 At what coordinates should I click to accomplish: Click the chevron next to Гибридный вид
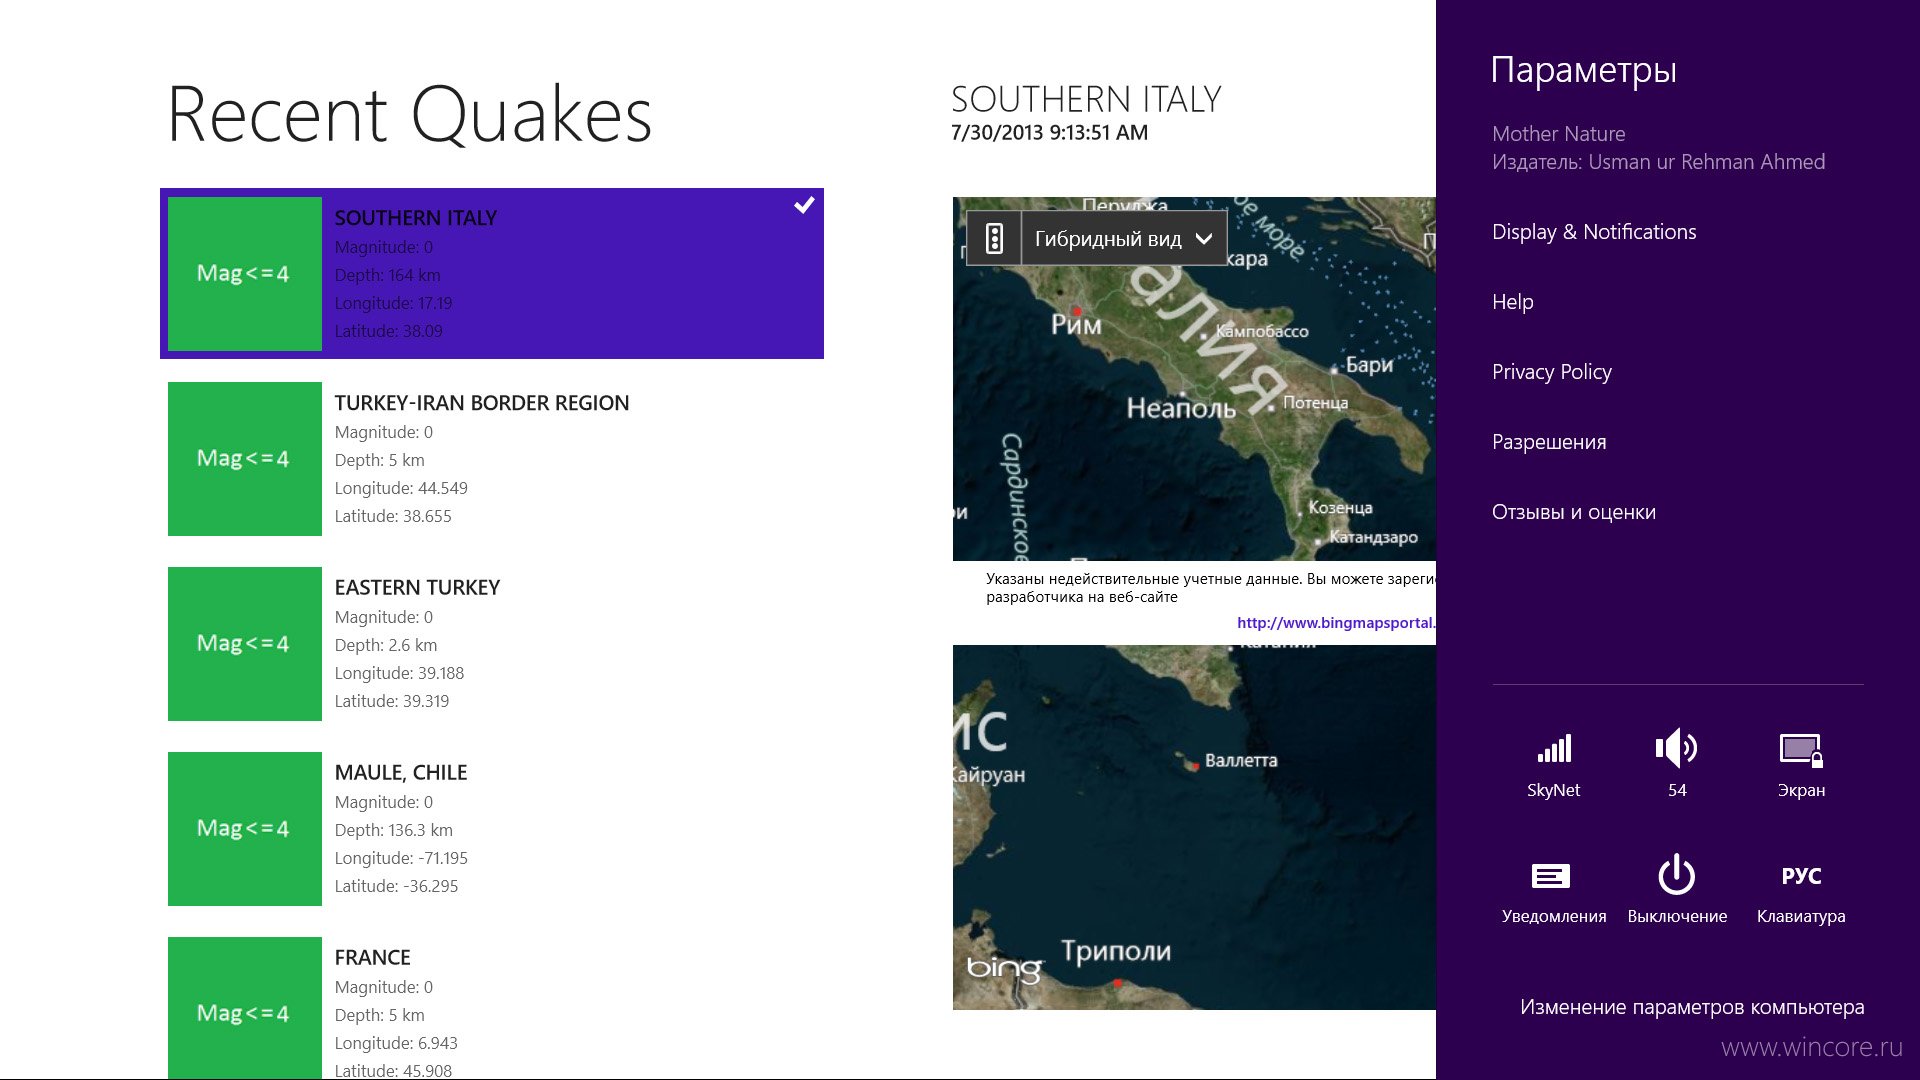pyautogui.click(x=1204, y=239)
